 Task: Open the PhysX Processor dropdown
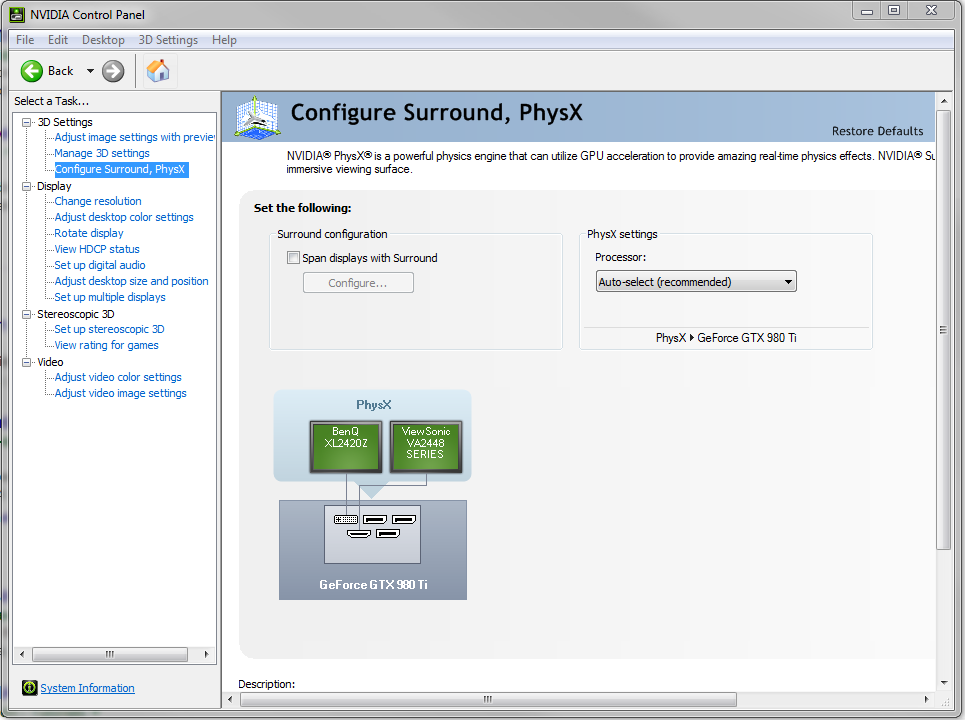[x=696, y=282]
